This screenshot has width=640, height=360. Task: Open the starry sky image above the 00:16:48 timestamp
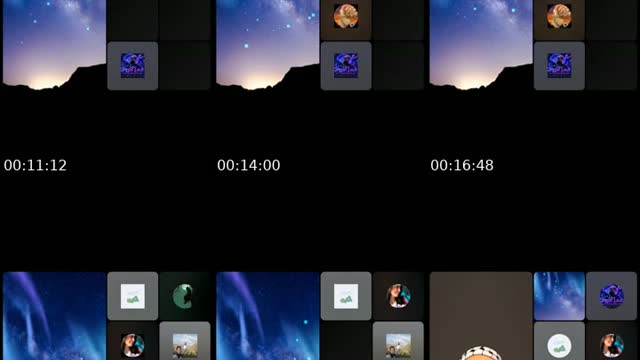tap(481, 44)
